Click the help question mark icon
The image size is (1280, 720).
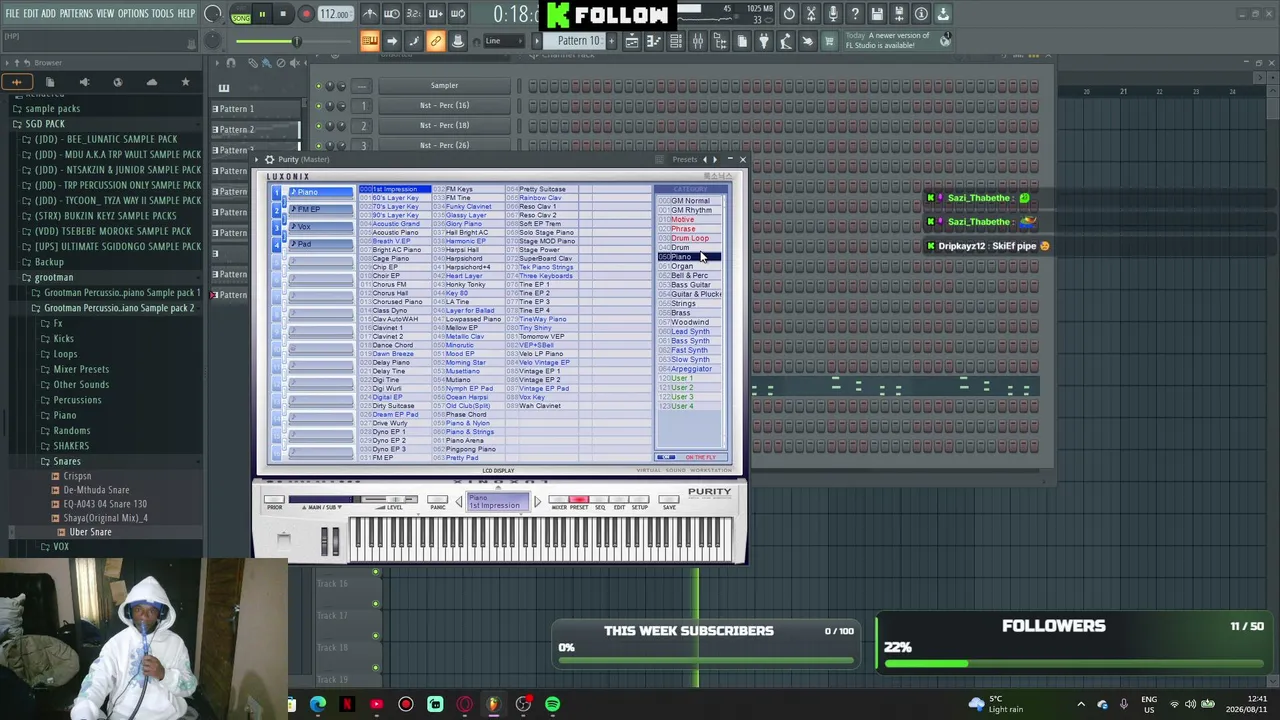click(855, 14)
